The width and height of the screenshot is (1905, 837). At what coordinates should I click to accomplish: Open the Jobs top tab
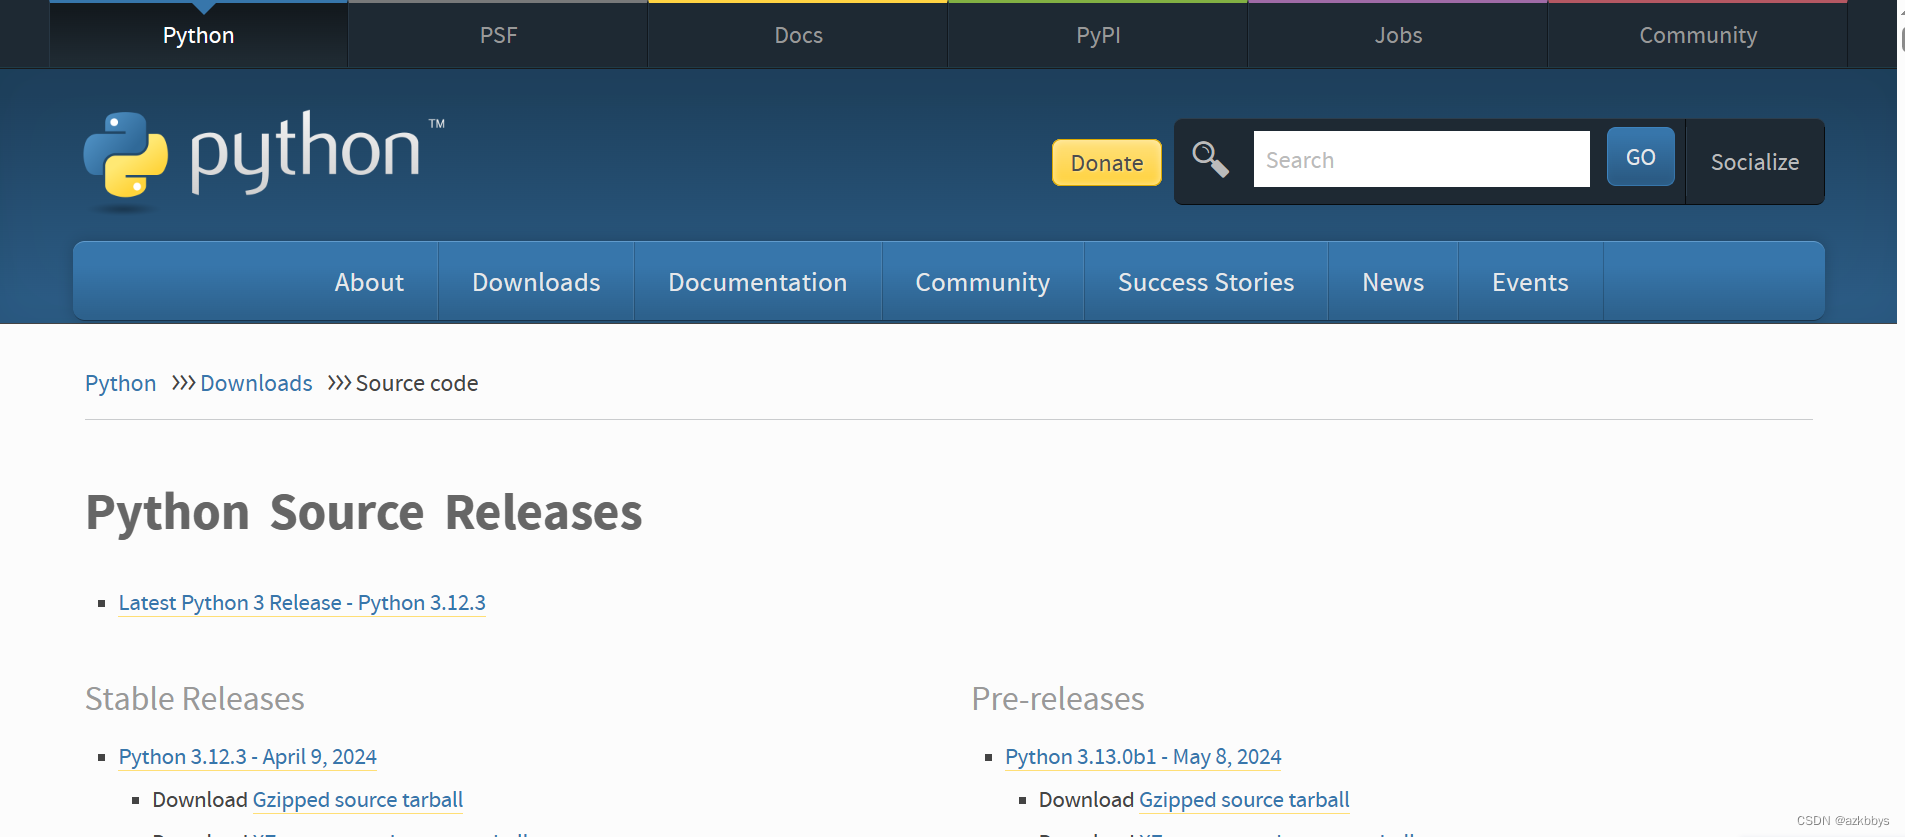[1398, 35]
